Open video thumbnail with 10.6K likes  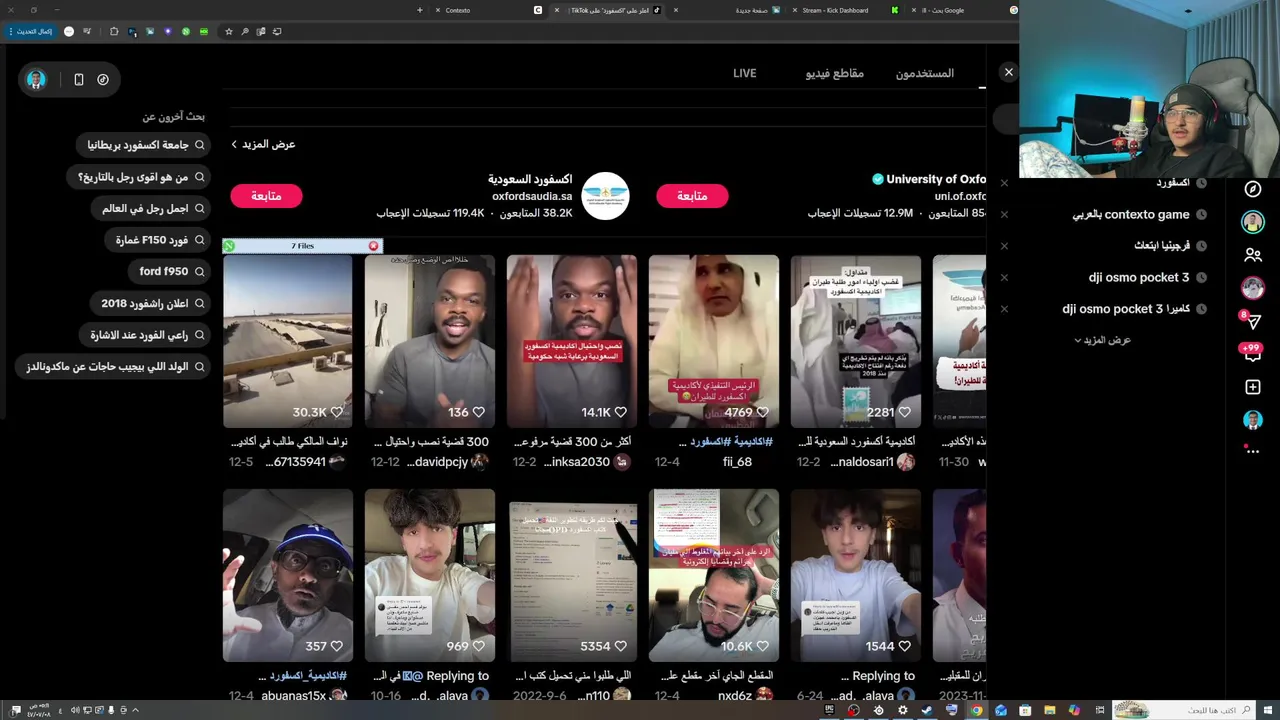[x=714, y=575]
